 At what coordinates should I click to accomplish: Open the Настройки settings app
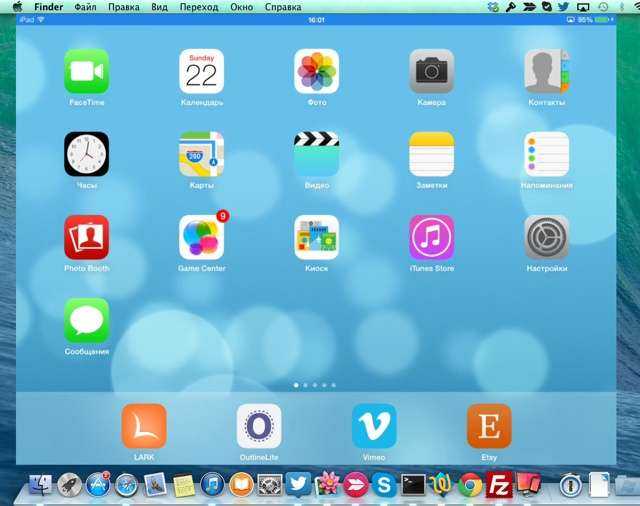(x=547, y=237)
